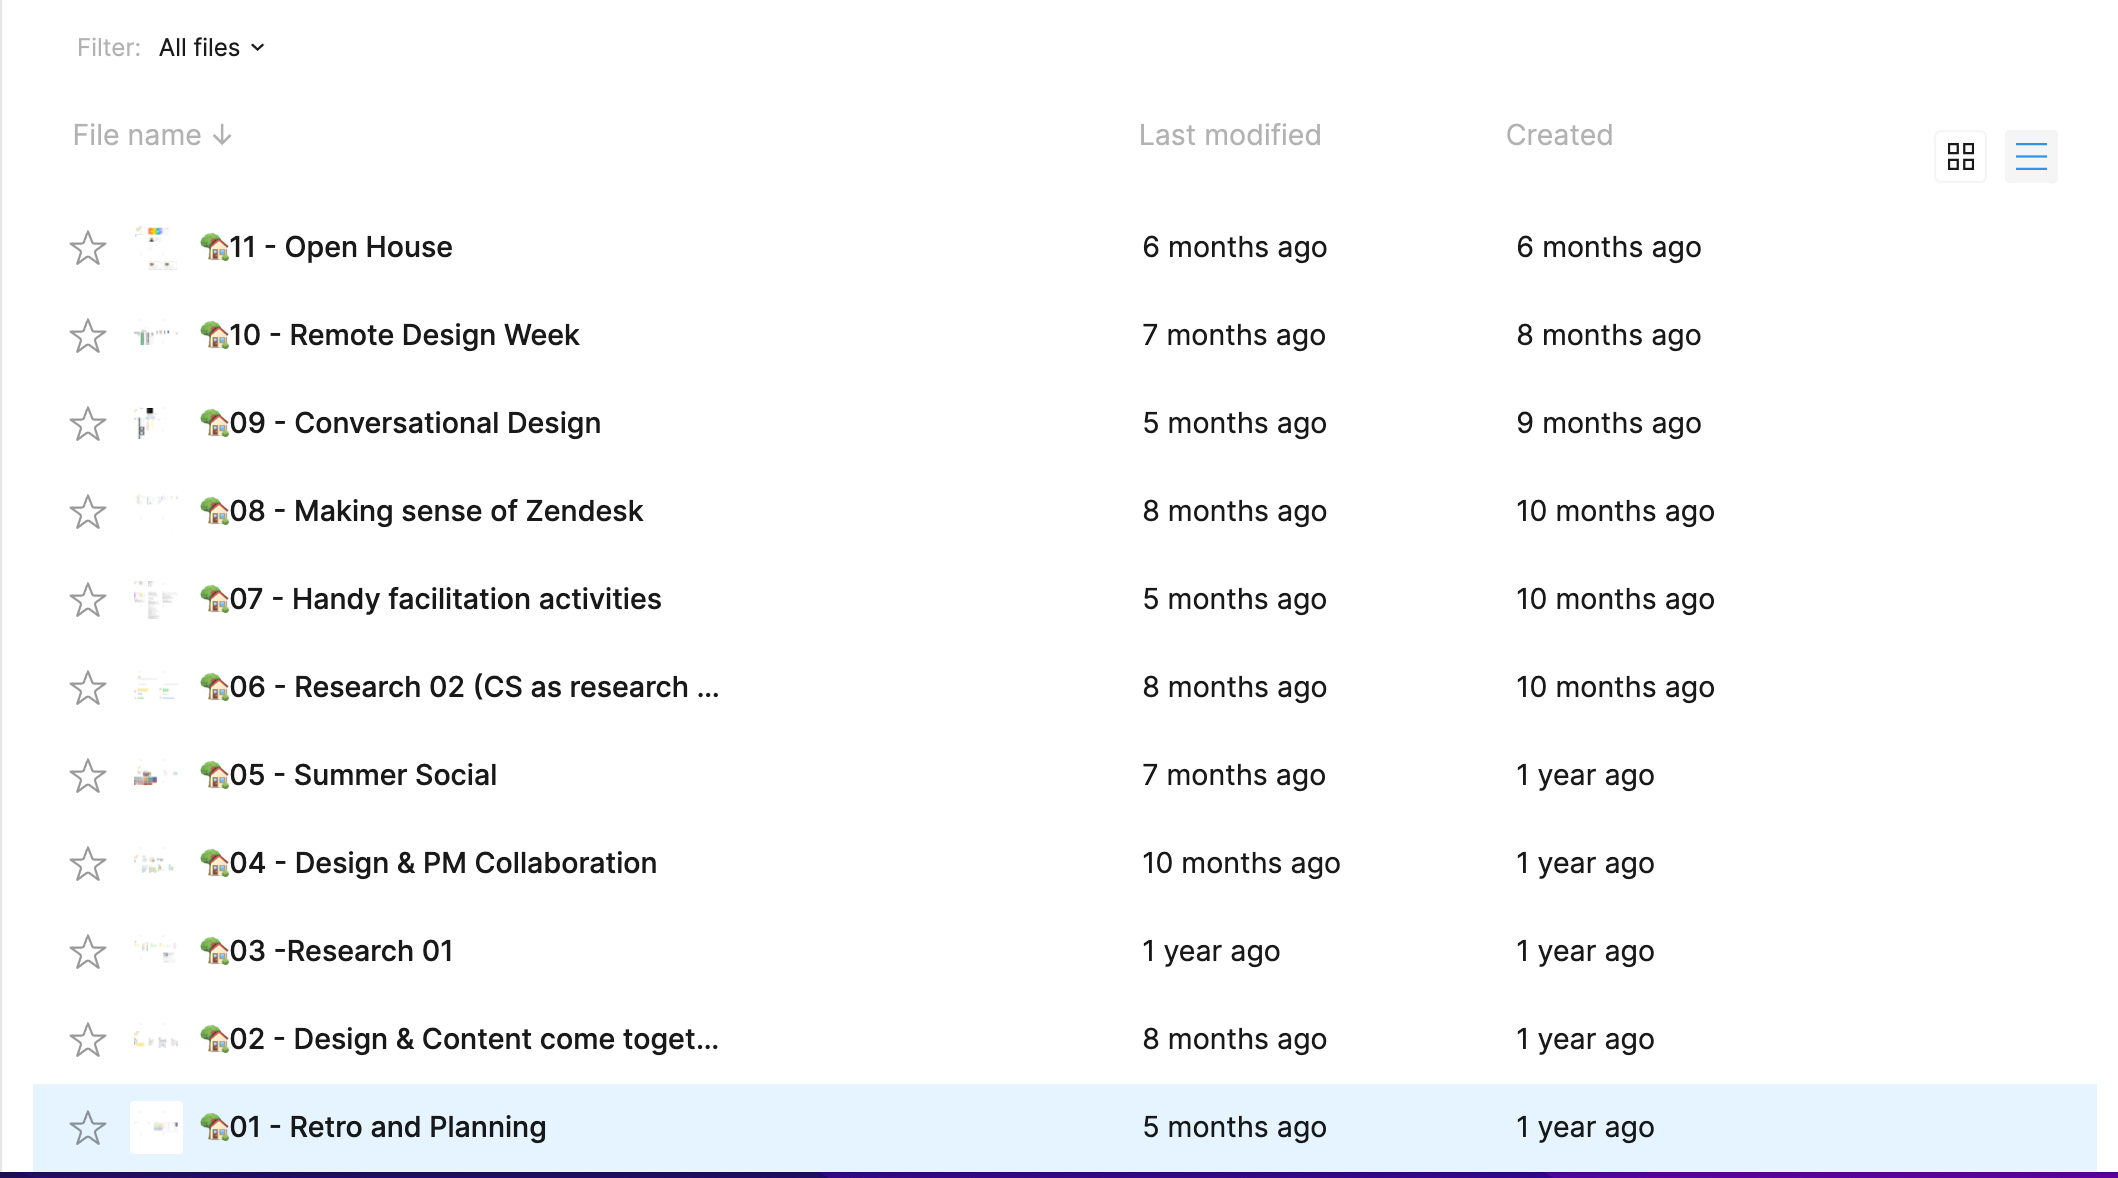
Task: Sort by Created column
Action: [x=1558, y=135]
